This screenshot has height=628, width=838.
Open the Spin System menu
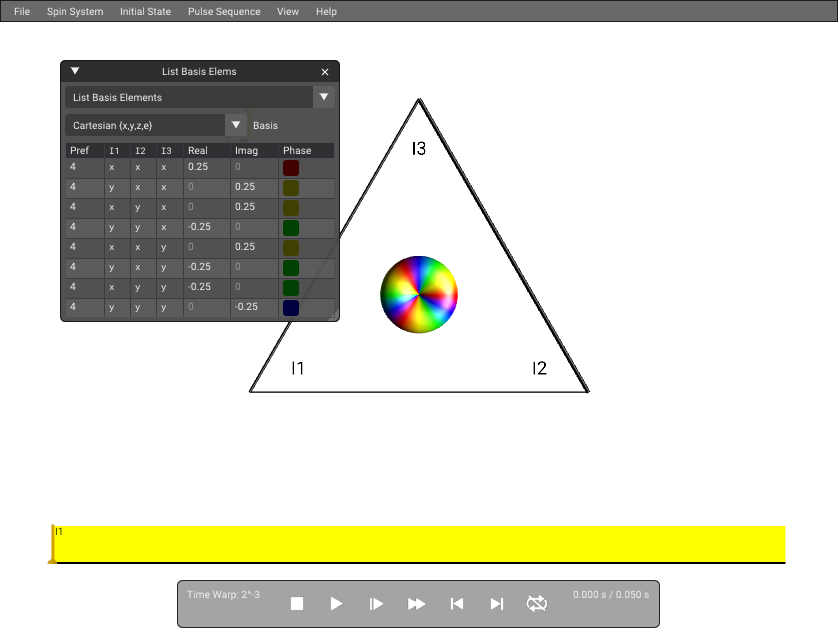click(75, 11)
